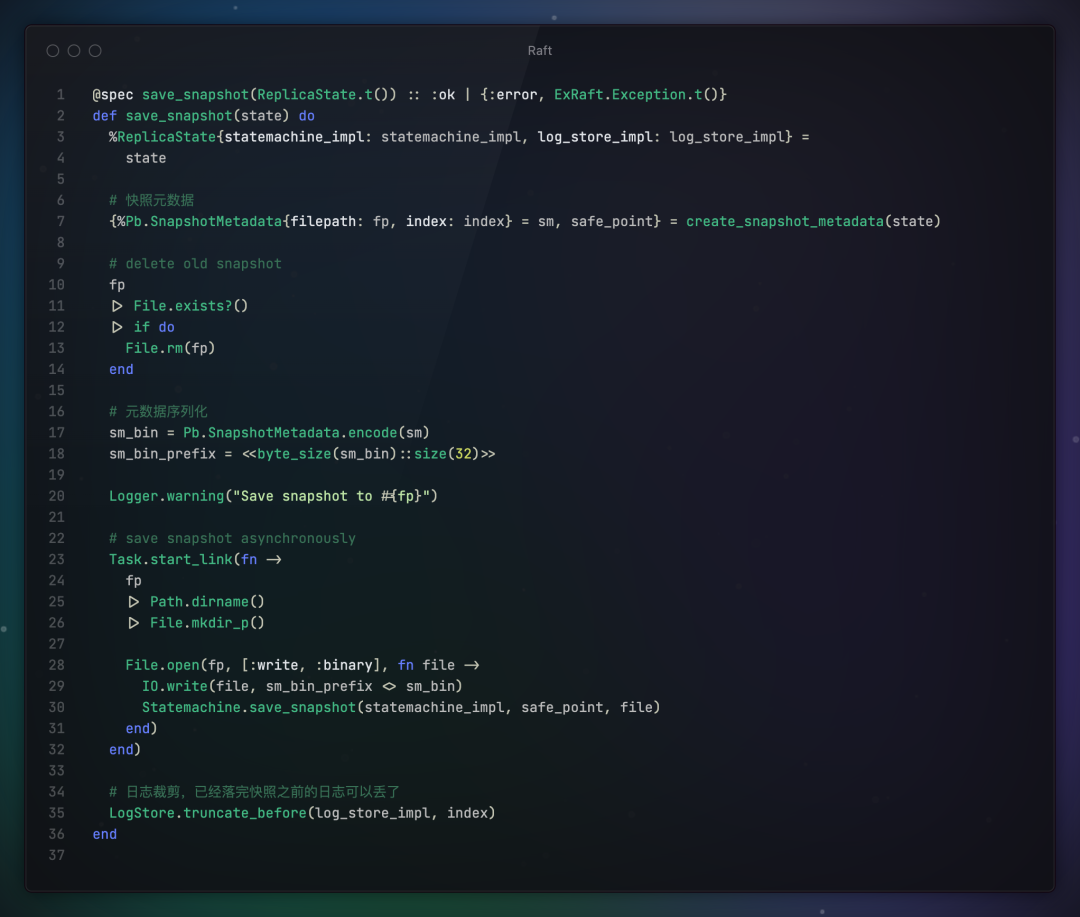This screenshot has width=1080, height=917.
Task: Click the "byte_size" function name
Action: click(x=294, y=454)
